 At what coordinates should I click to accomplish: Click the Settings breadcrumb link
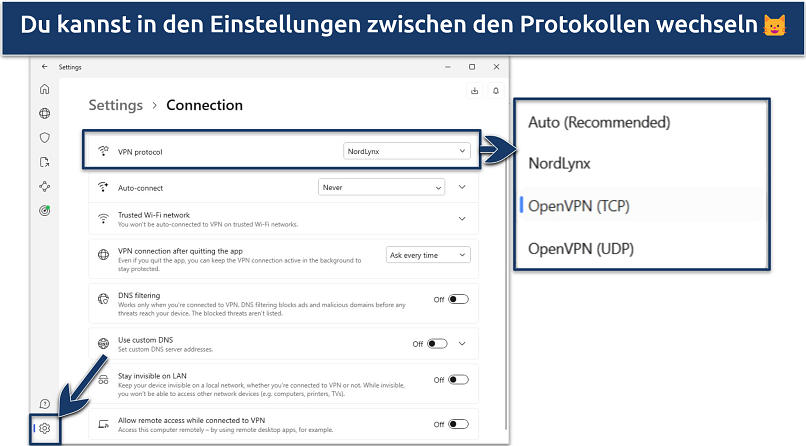[x=115, y=105]
